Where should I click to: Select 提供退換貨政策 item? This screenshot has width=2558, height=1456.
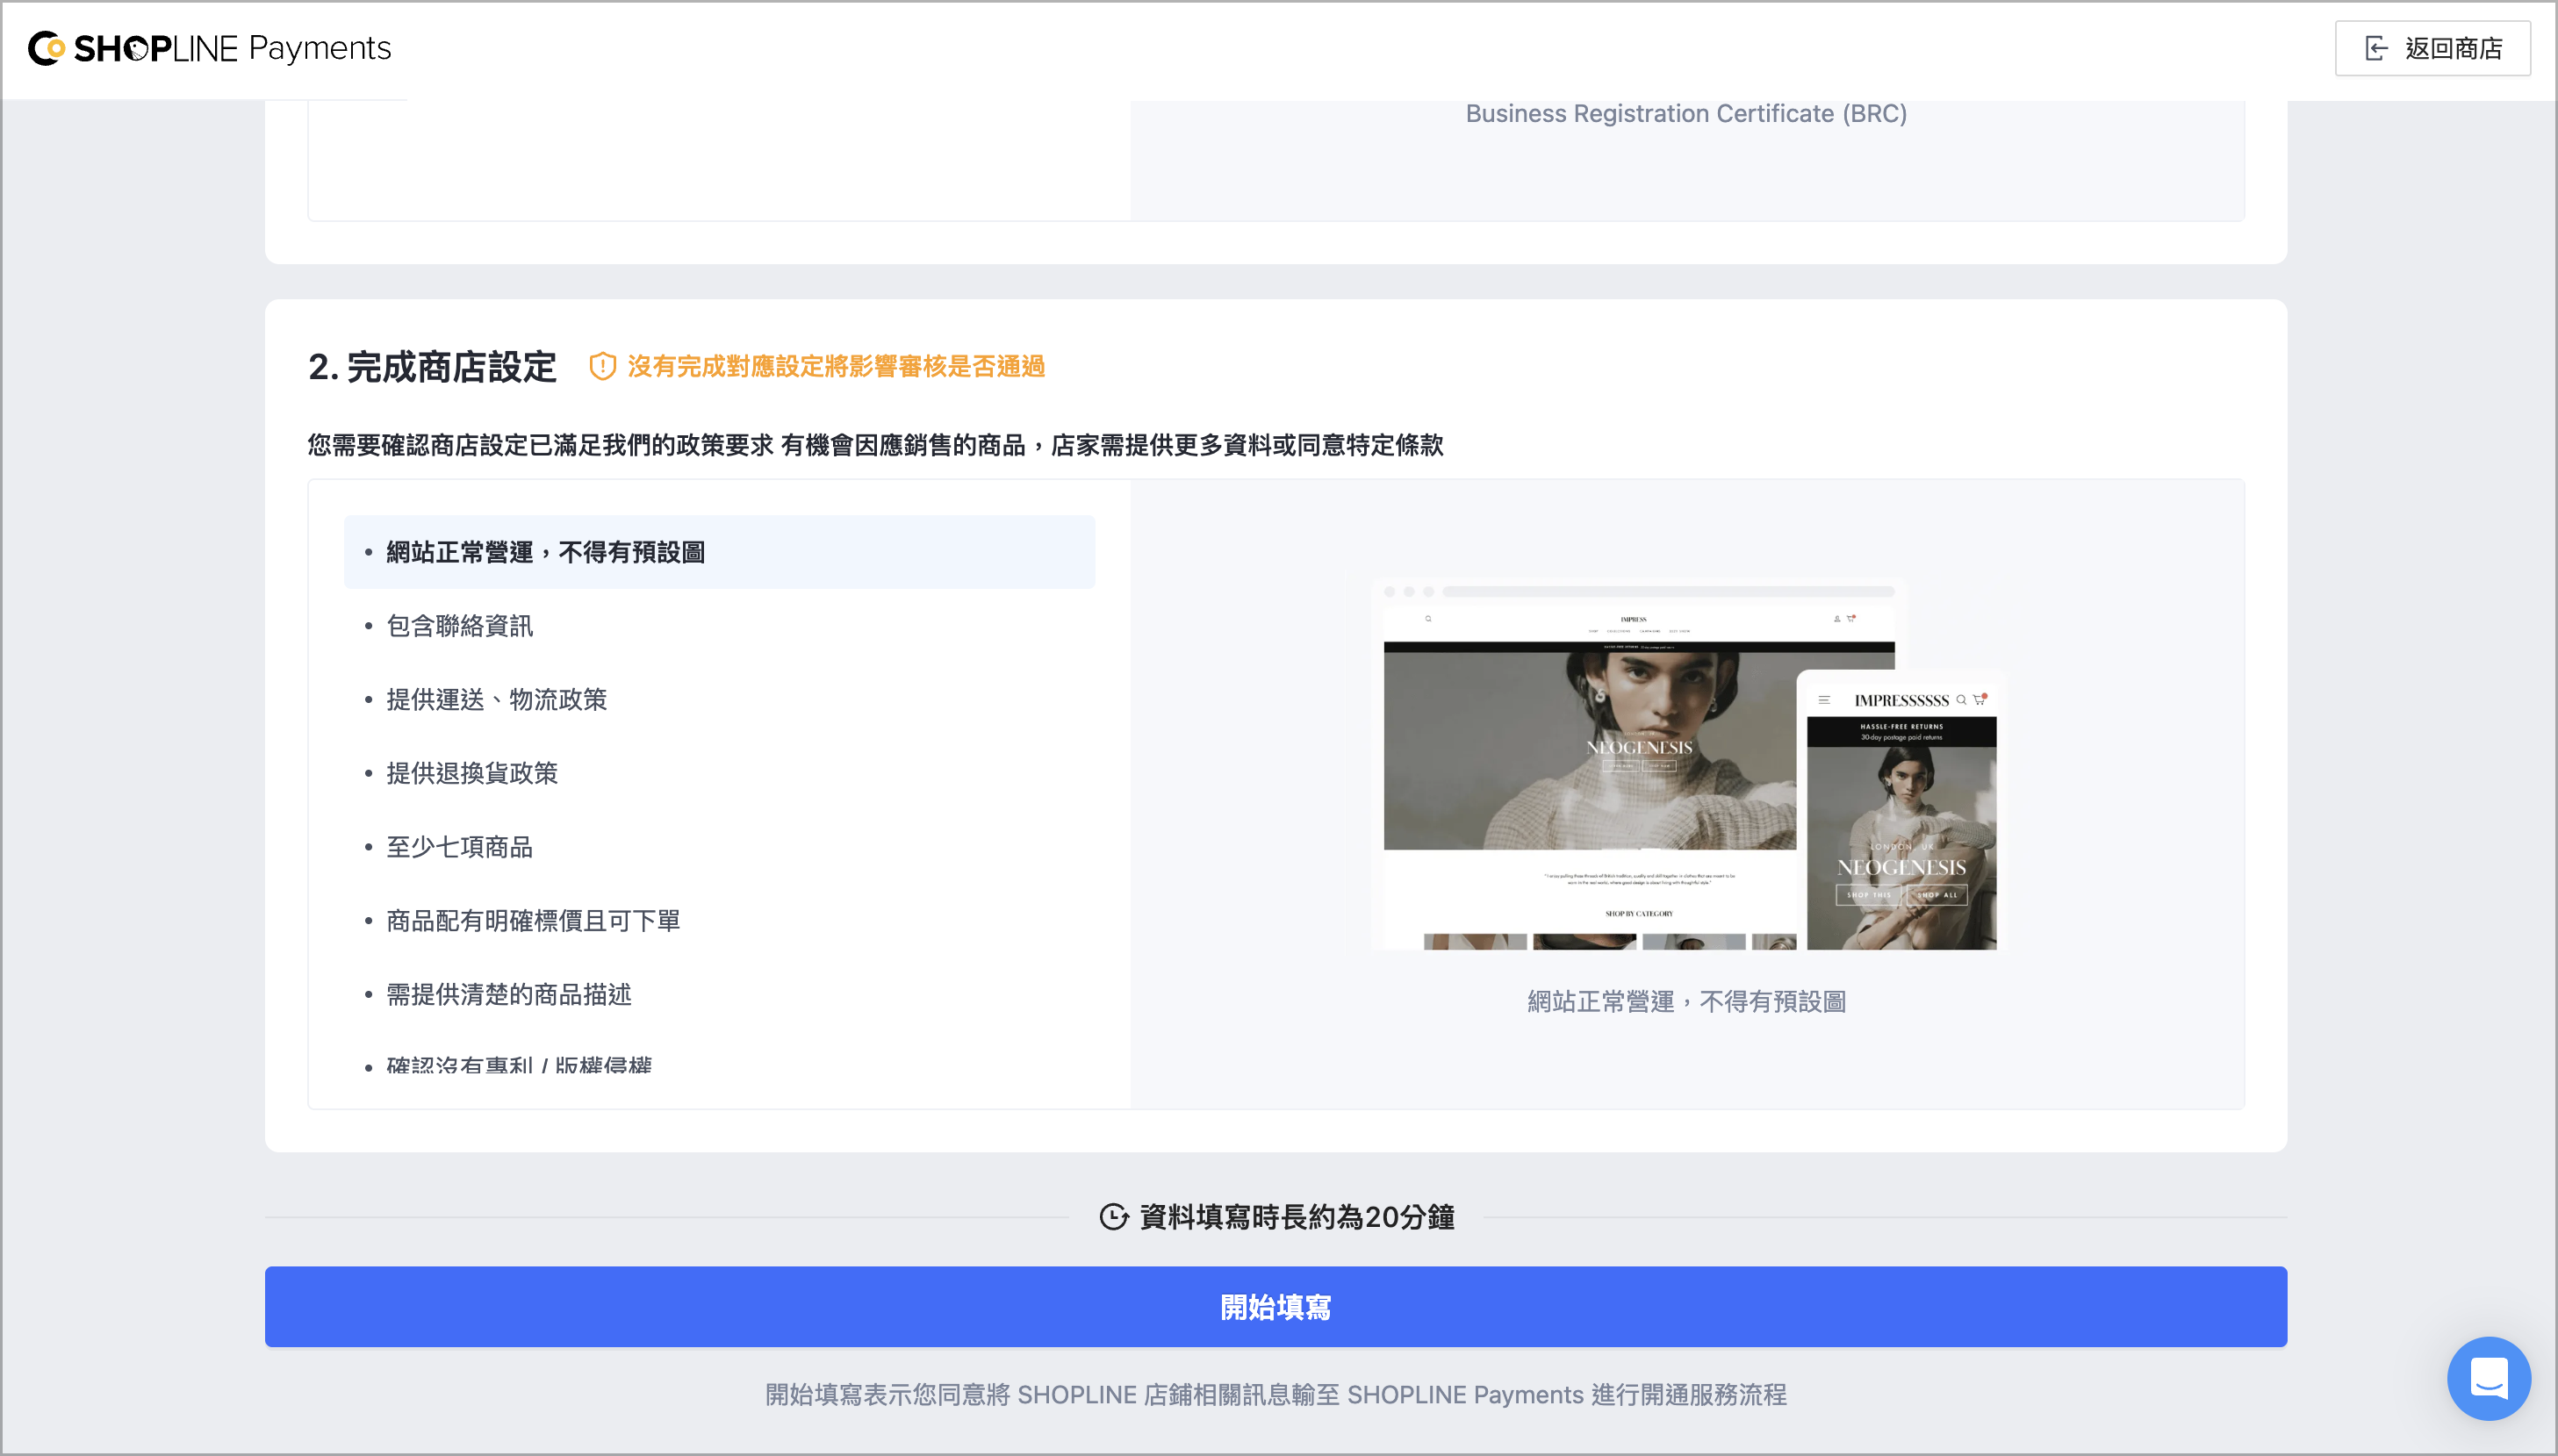pos(719,773)
